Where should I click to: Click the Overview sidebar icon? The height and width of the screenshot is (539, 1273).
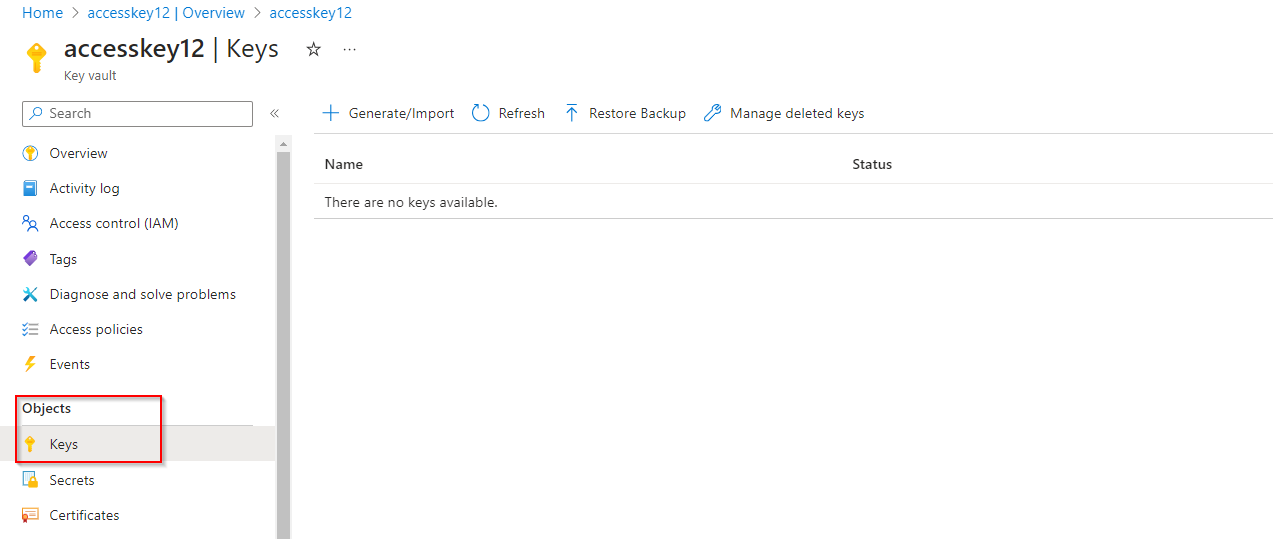click(30, 153)
